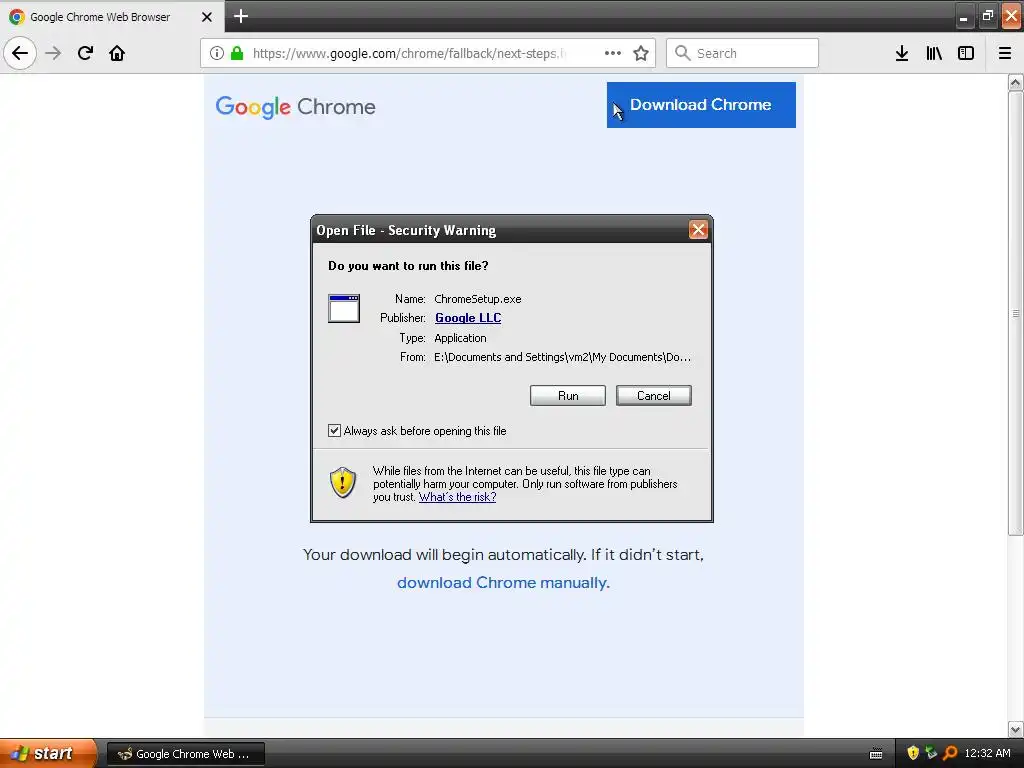Click the keyboard tray icon
Viewport: 1024px width, 768px height.
pyautogui.click(x=876, y=754)
